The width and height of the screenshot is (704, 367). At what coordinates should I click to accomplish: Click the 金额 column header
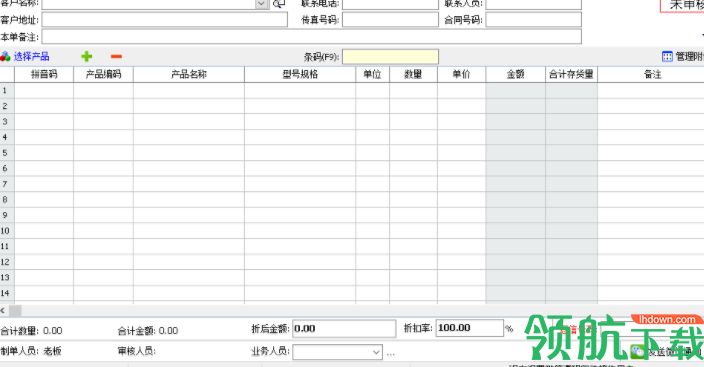point(515,74)
